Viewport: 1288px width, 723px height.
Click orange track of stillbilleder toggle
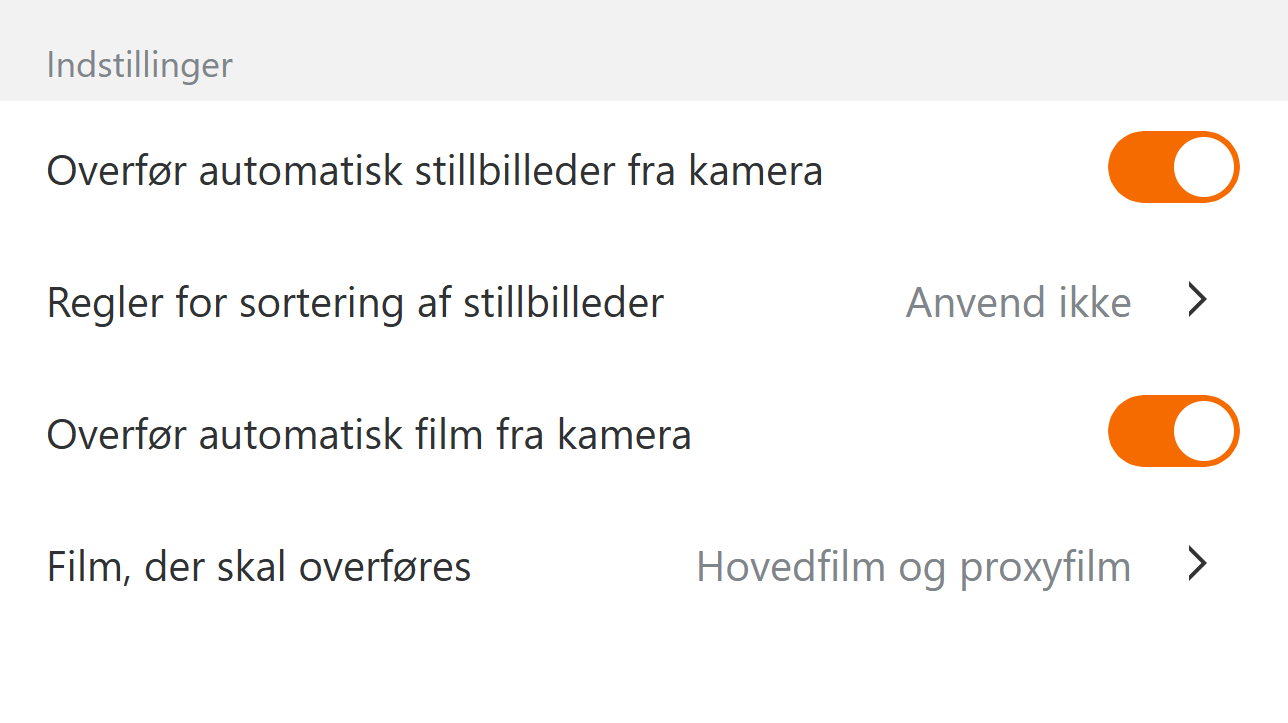pos(1136,168)
